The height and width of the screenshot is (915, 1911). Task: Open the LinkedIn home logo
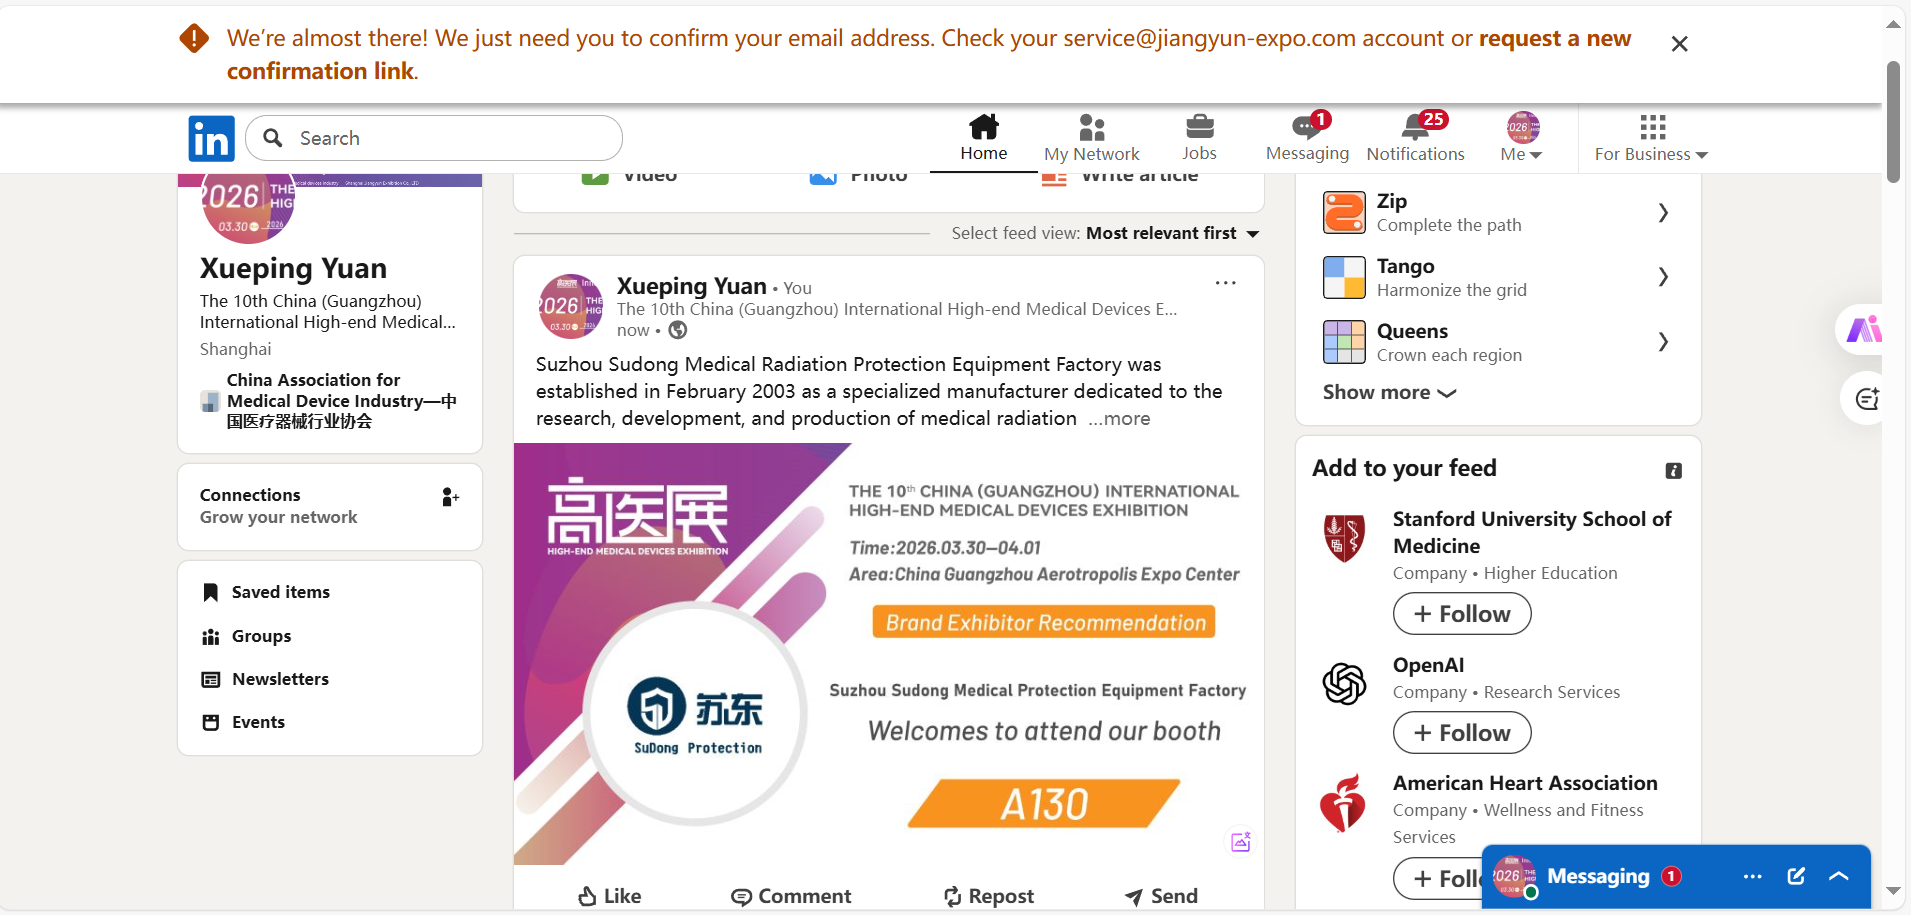pos(211,138)
